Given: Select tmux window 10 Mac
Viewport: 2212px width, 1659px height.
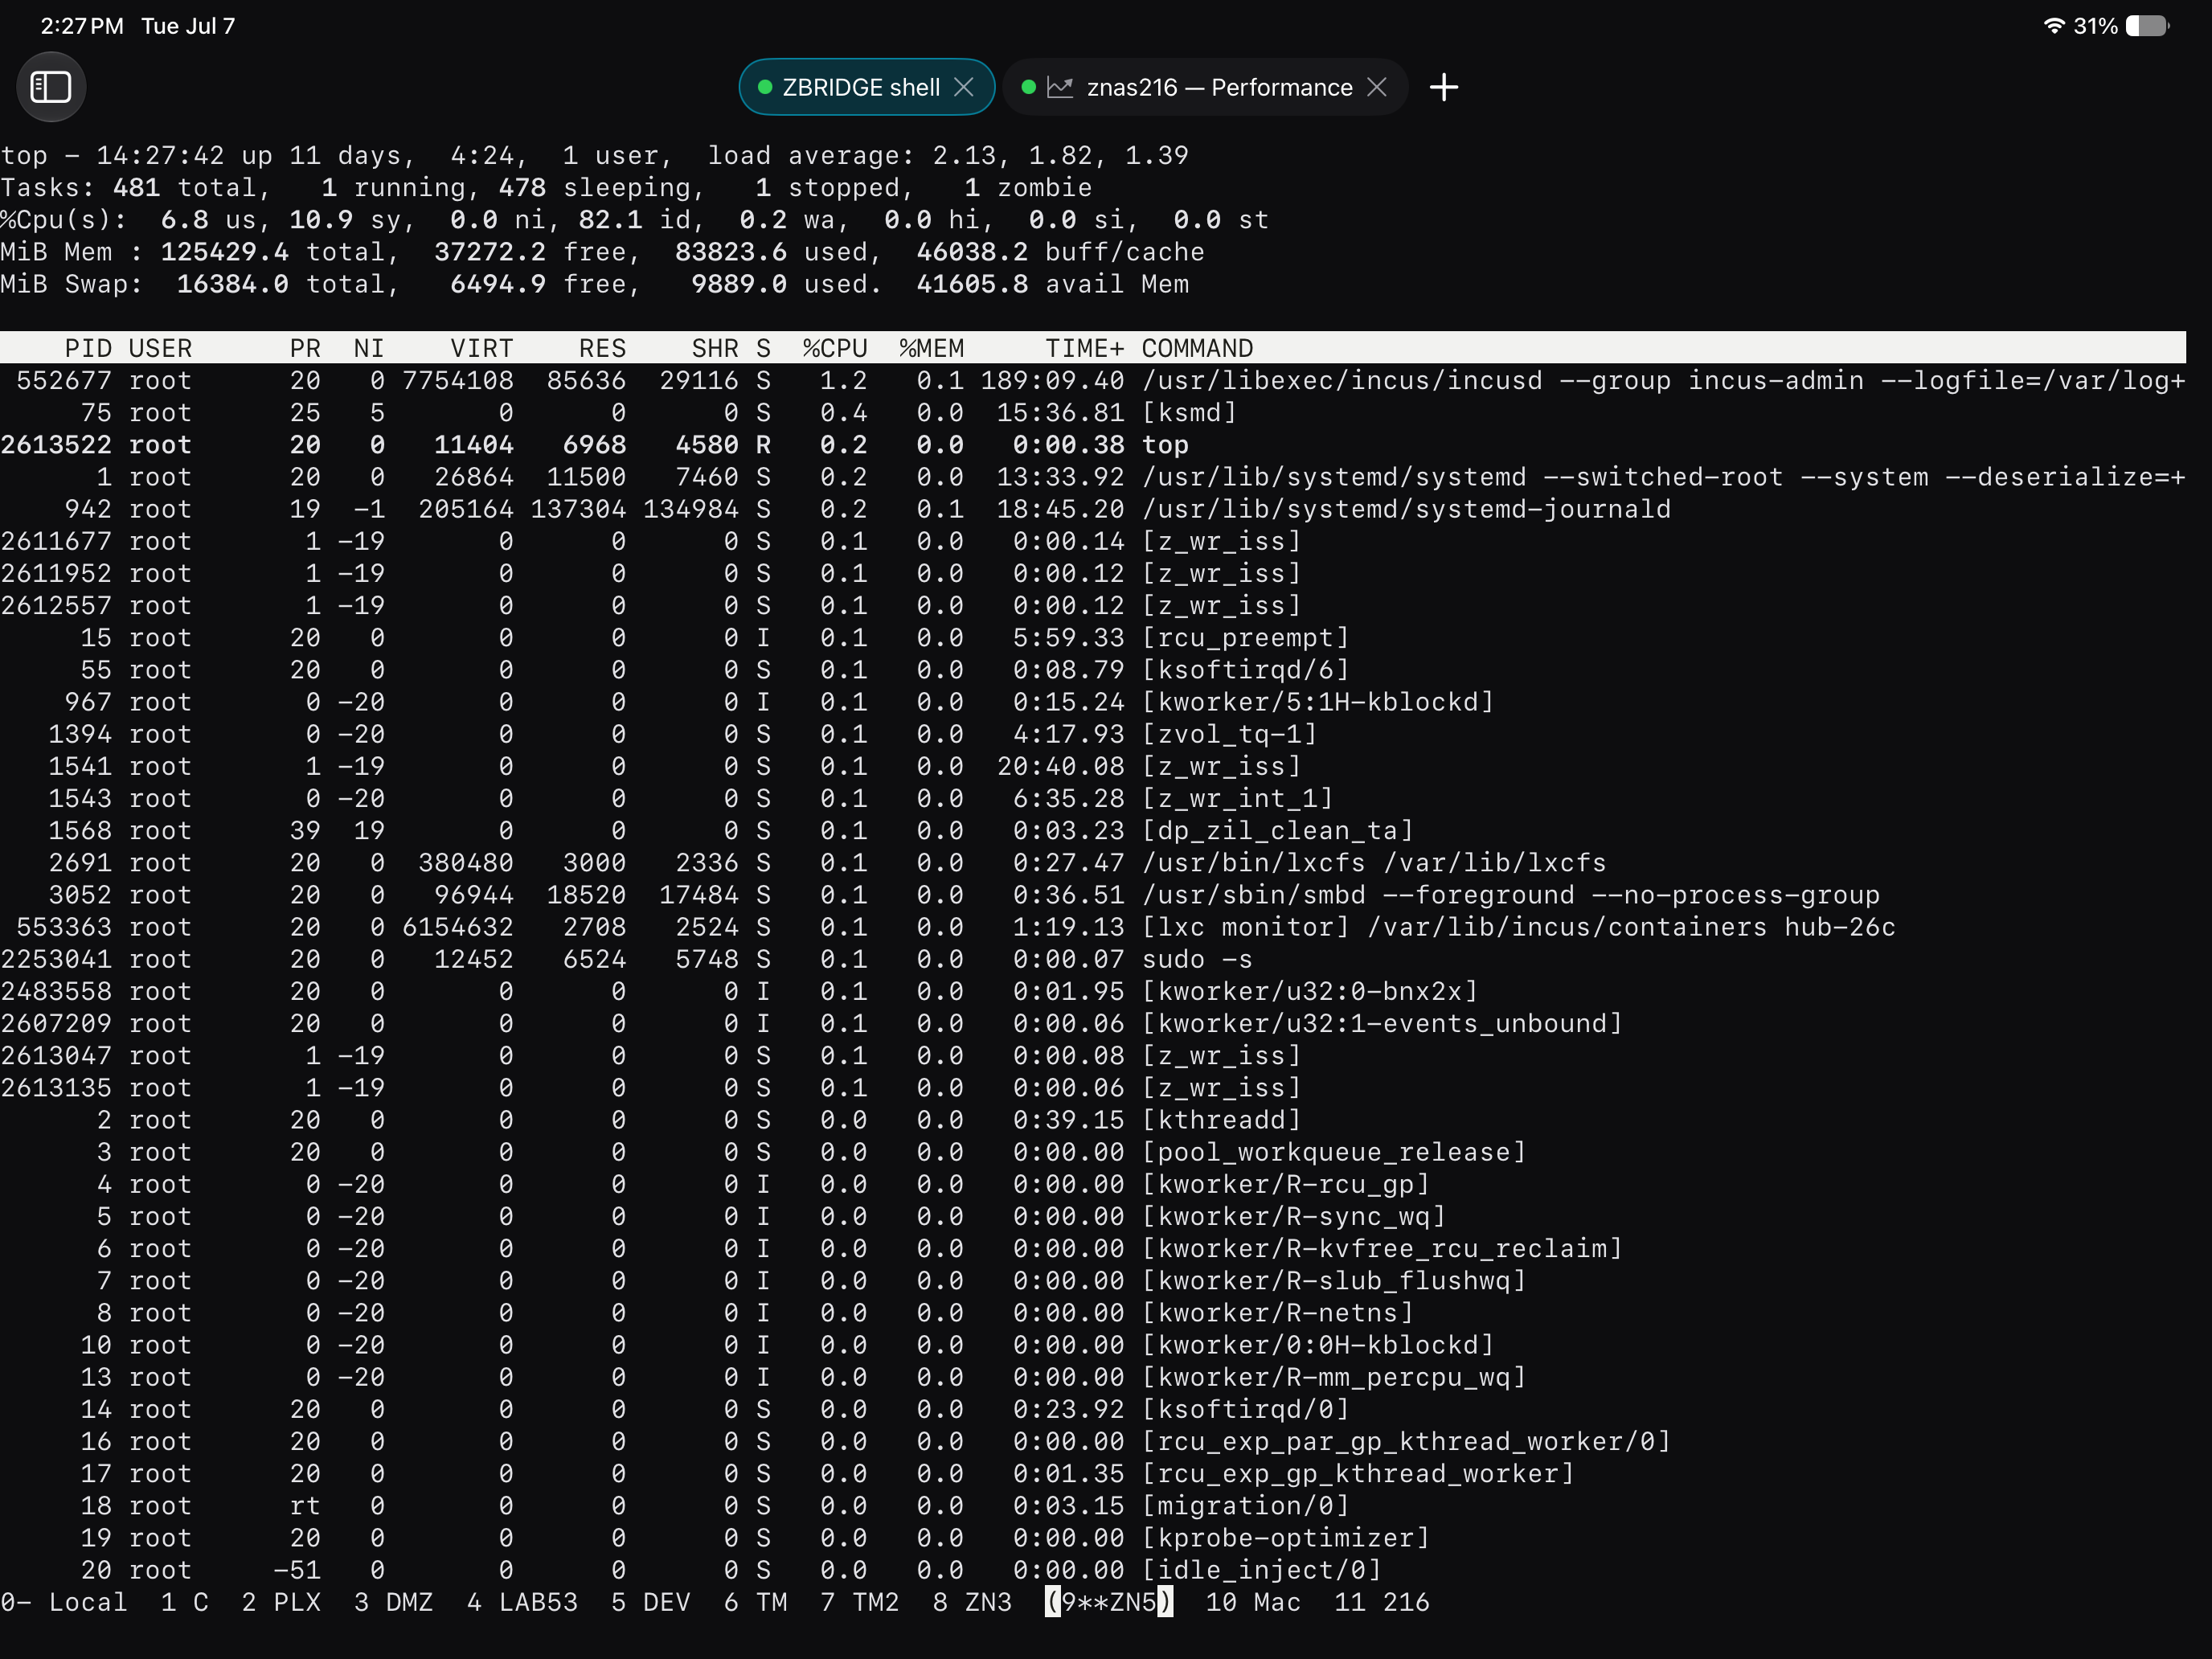Looking at the screenshot, I should point(1253,1602).
